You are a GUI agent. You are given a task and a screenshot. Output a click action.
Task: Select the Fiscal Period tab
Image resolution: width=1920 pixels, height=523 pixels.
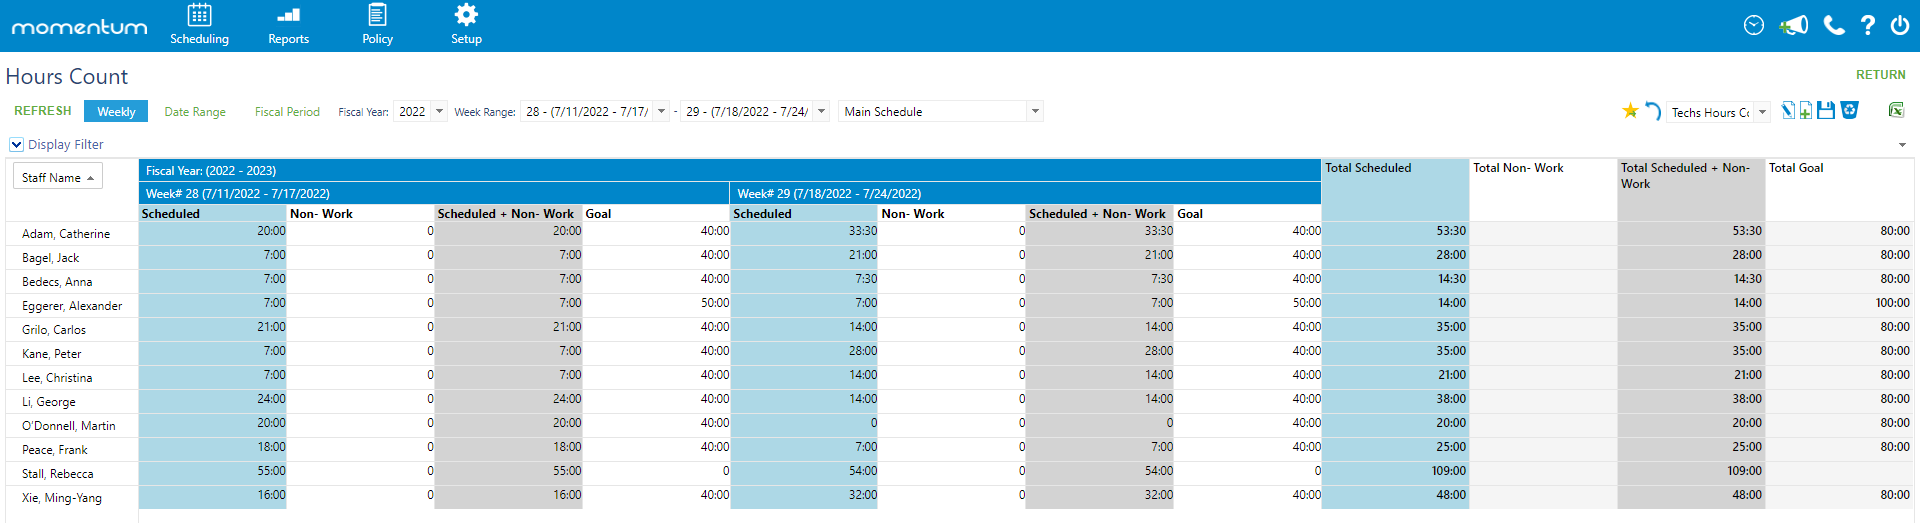287,111
